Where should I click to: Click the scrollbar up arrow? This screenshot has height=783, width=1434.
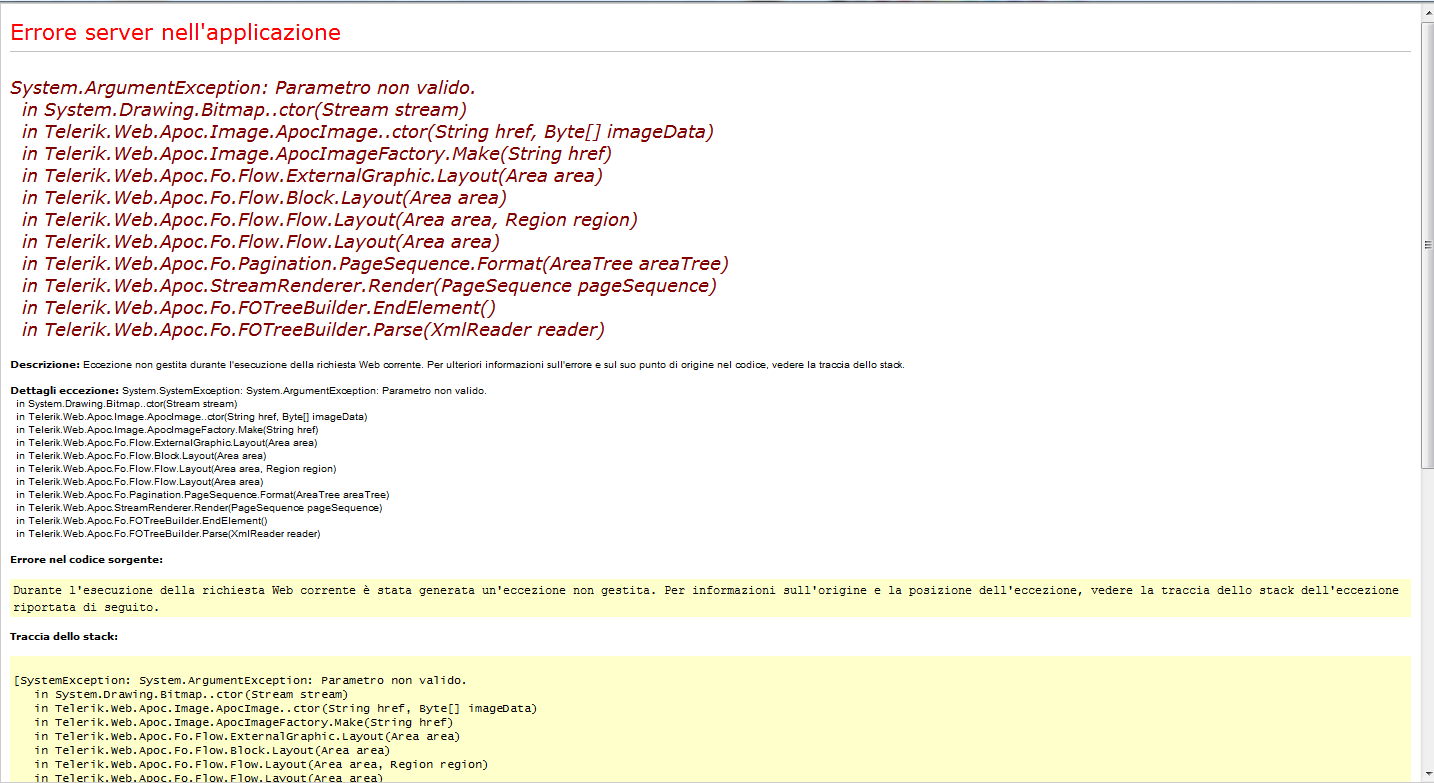[x=1427, y=10]
